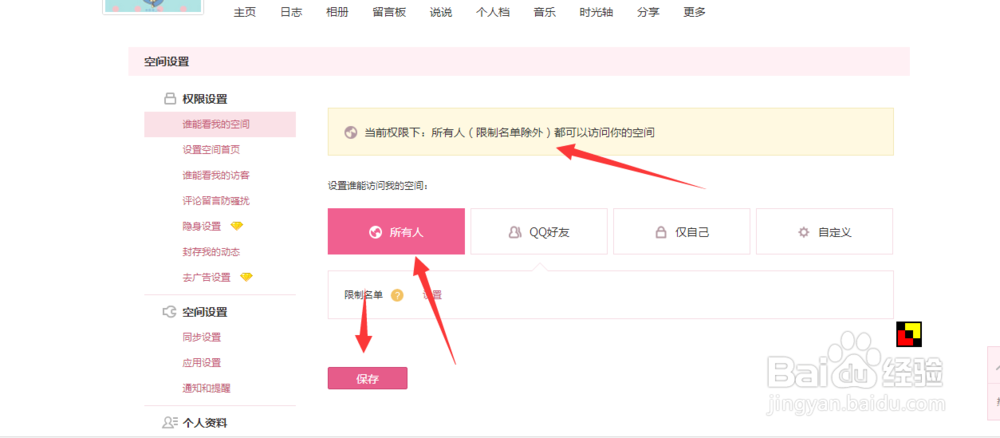Viewport: 1000px width, 438px height.
Task: Open 通知和提醒 settings
Action: click(206, 388)
